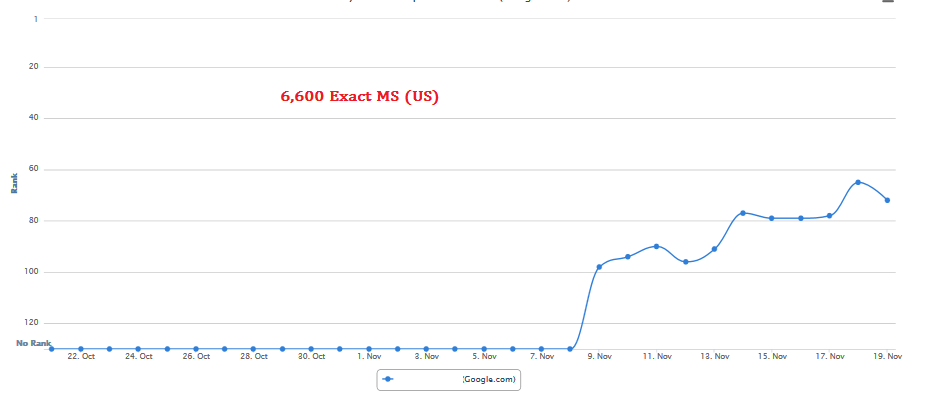Select the 5. Nov x-axis date label
Viewport: 936px width, 398px height.
484,357
